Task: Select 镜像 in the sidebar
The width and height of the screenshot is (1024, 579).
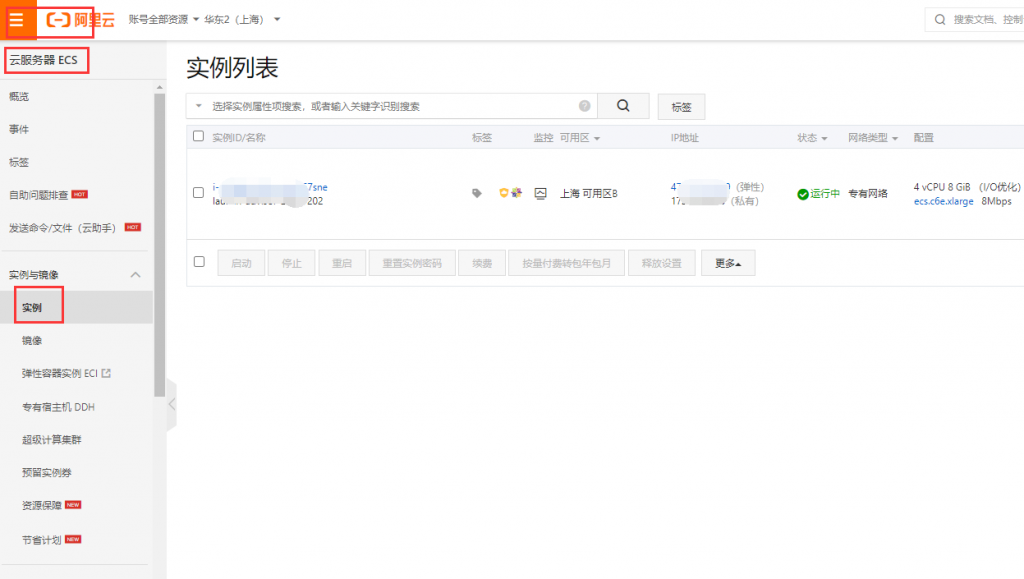Action: [32, 341]
